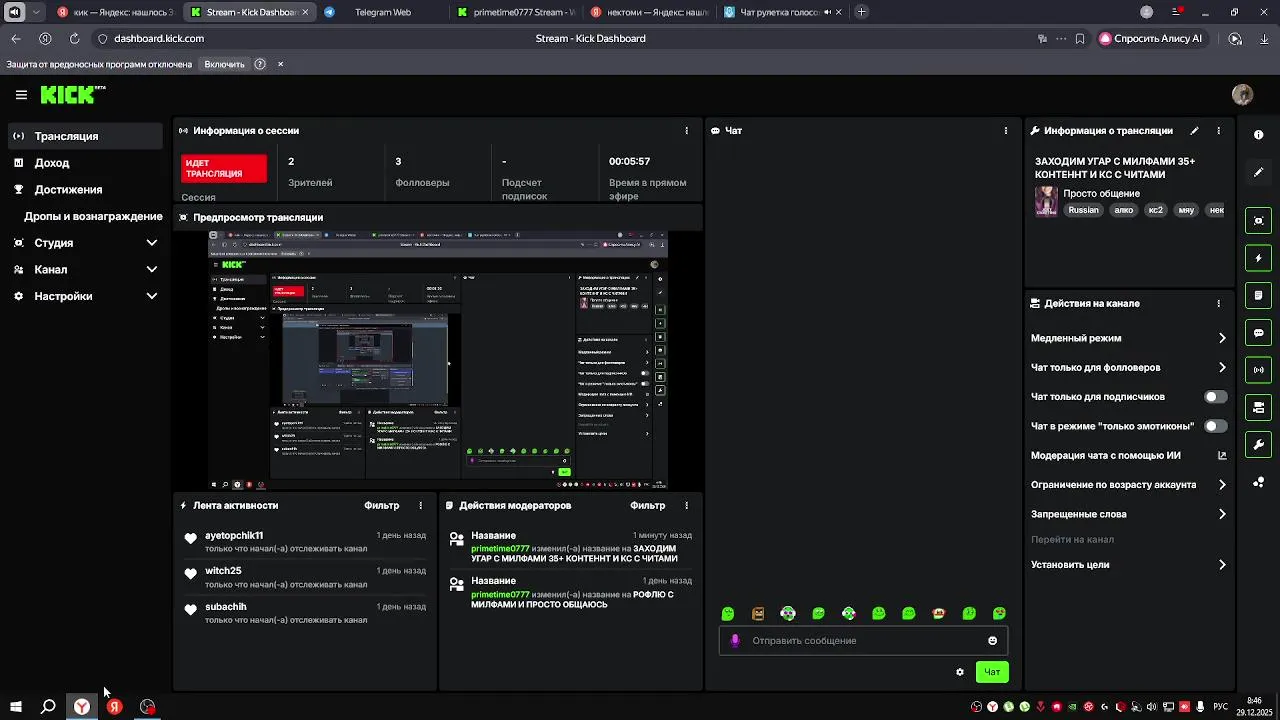The width and height of the screenshot is (1280, 720).
Task: Click the Russian language tag
Action: pos(1083,211)
